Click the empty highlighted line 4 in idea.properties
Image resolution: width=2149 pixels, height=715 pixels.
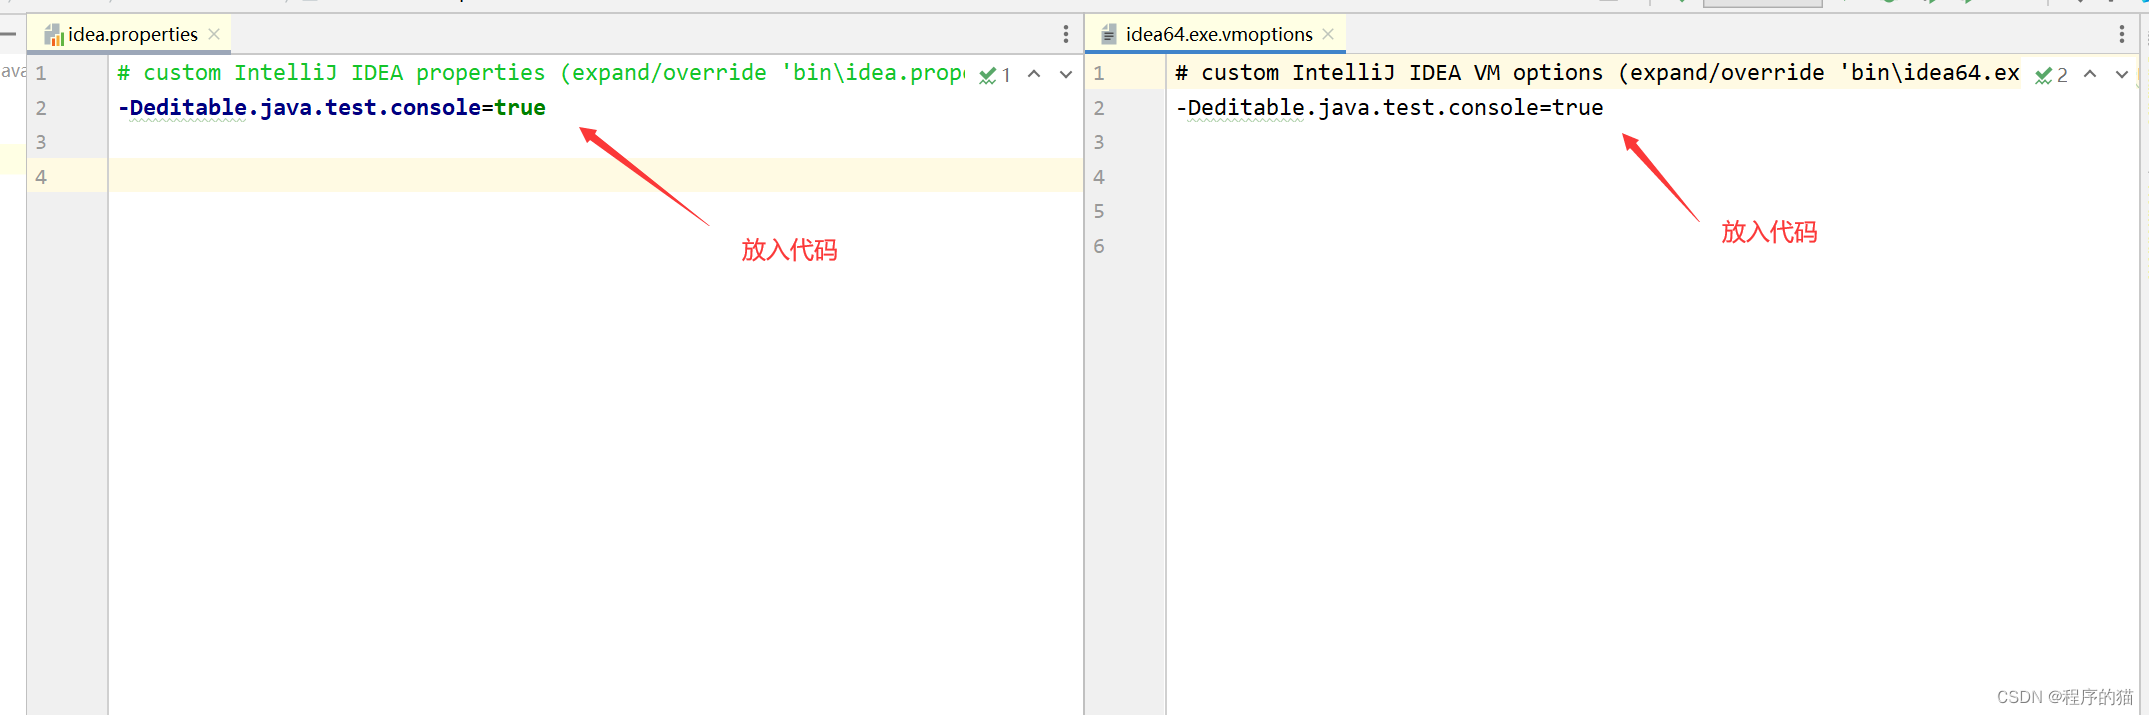click(596, 175)
